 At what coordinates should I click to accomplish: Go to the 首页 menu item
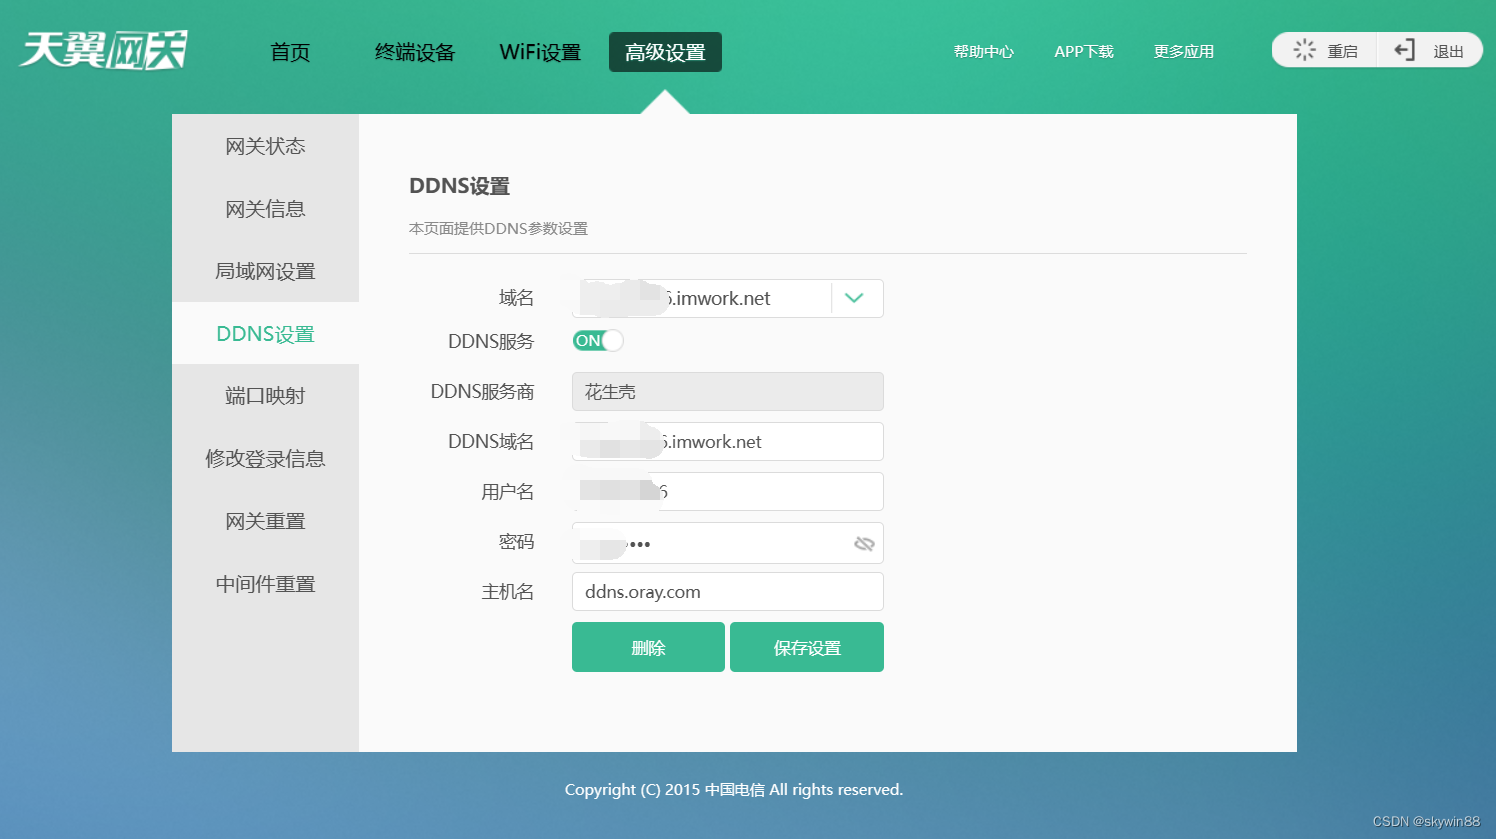pos(289,52)
